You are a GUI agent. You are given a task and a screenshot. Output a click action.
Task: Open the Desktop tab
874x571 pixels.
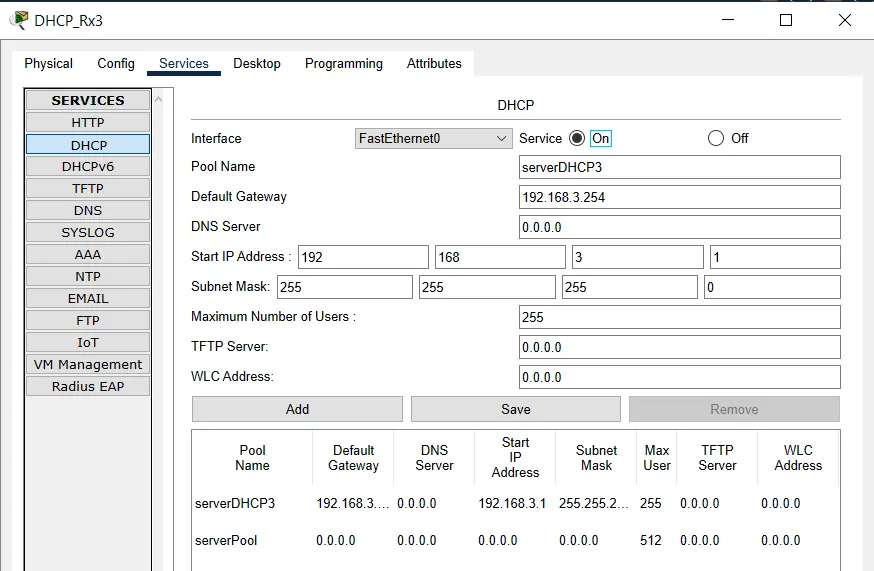coord(257,64)
